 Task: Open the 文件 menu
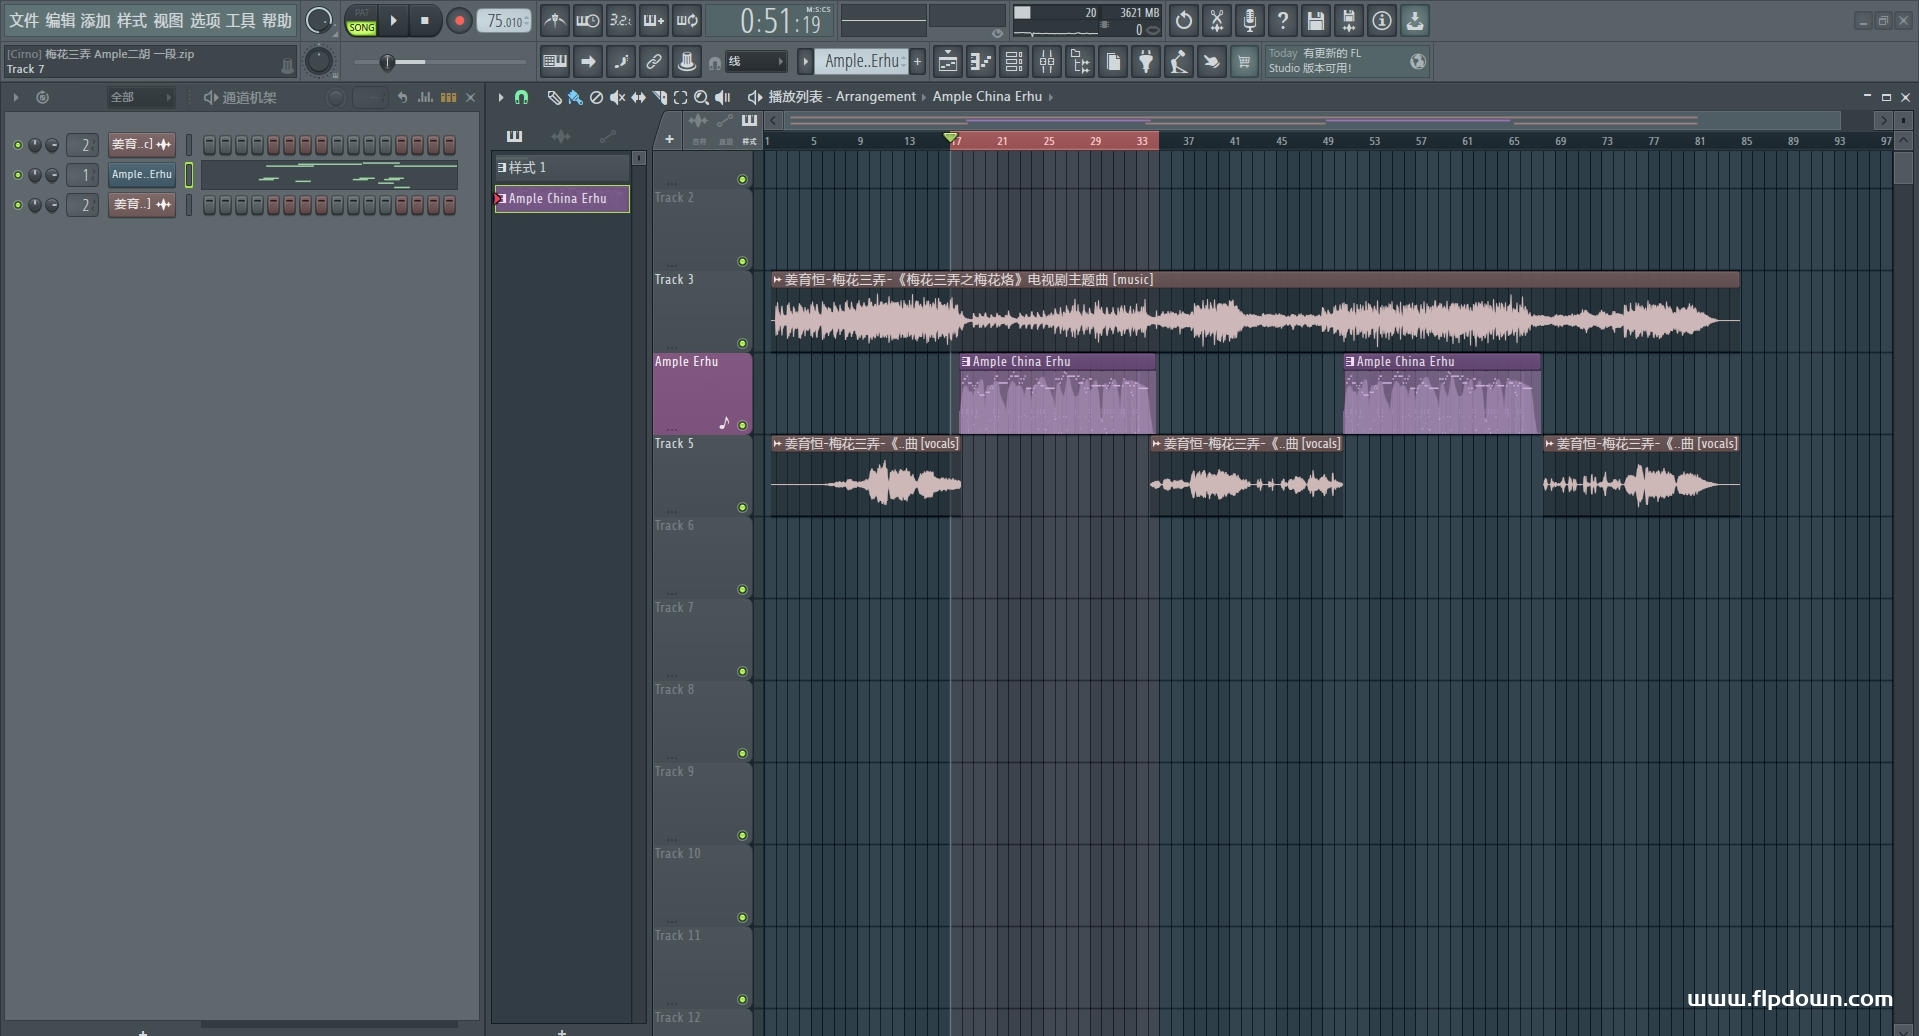(24, 20)
